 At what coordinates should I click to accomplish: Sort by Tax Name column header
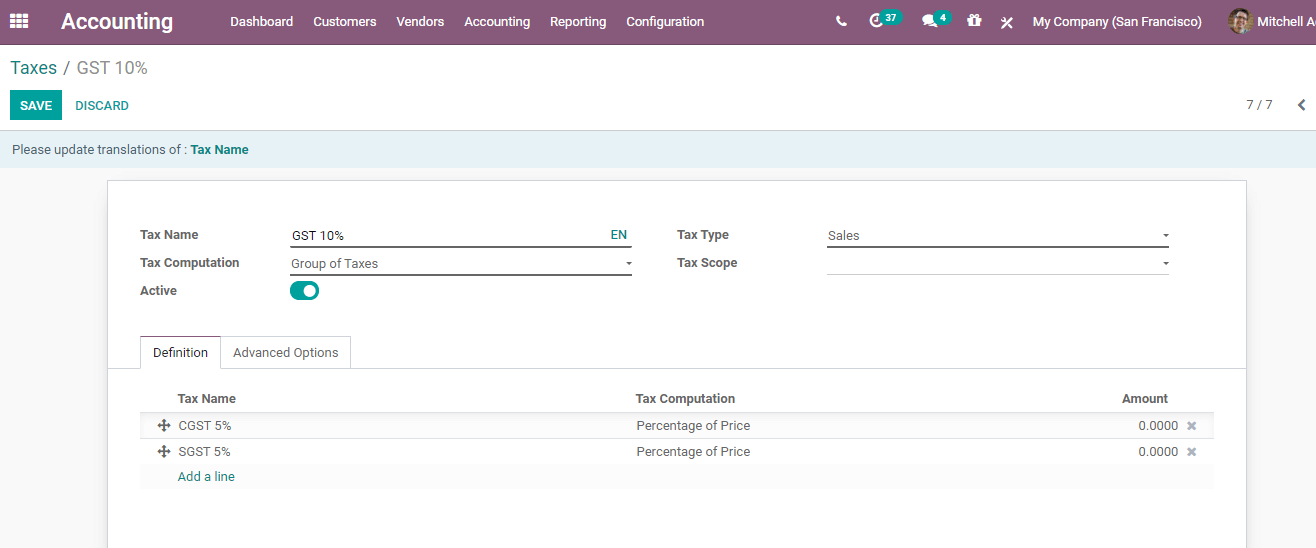(x=207, y=398)
